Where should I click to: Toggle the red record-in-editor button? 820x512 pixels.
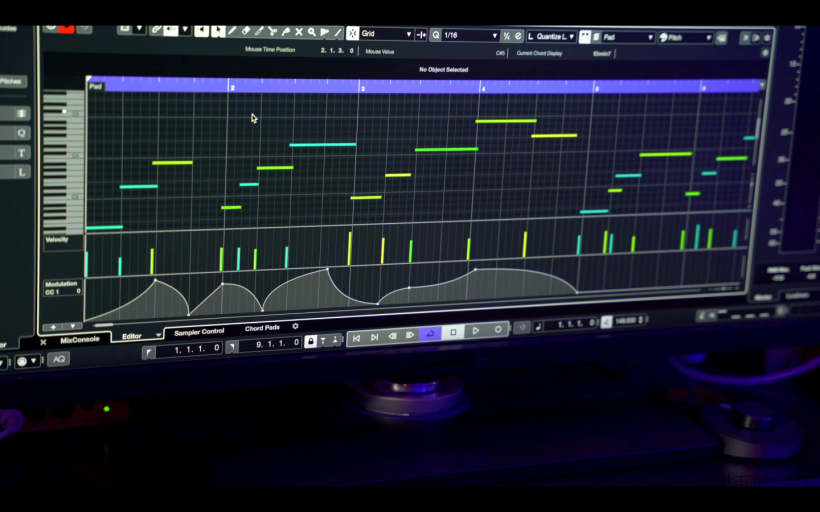[x=66, y=29]
